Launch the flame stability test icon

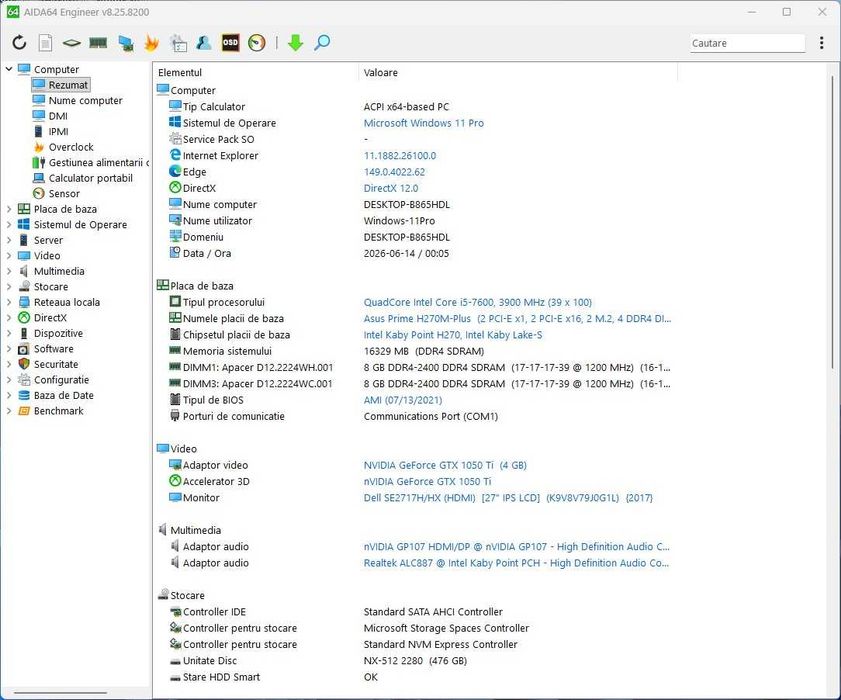pos(152,42)
